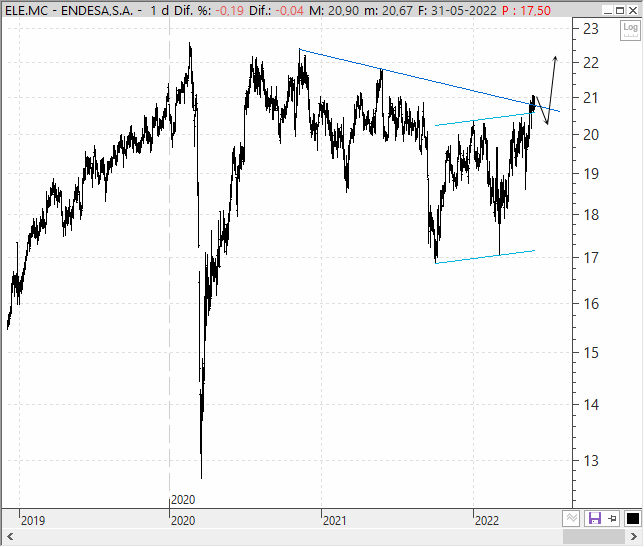This screenshot has width=644, height=547.
Task: Click the date F: 31-05-2022
Action: (457, 10)
